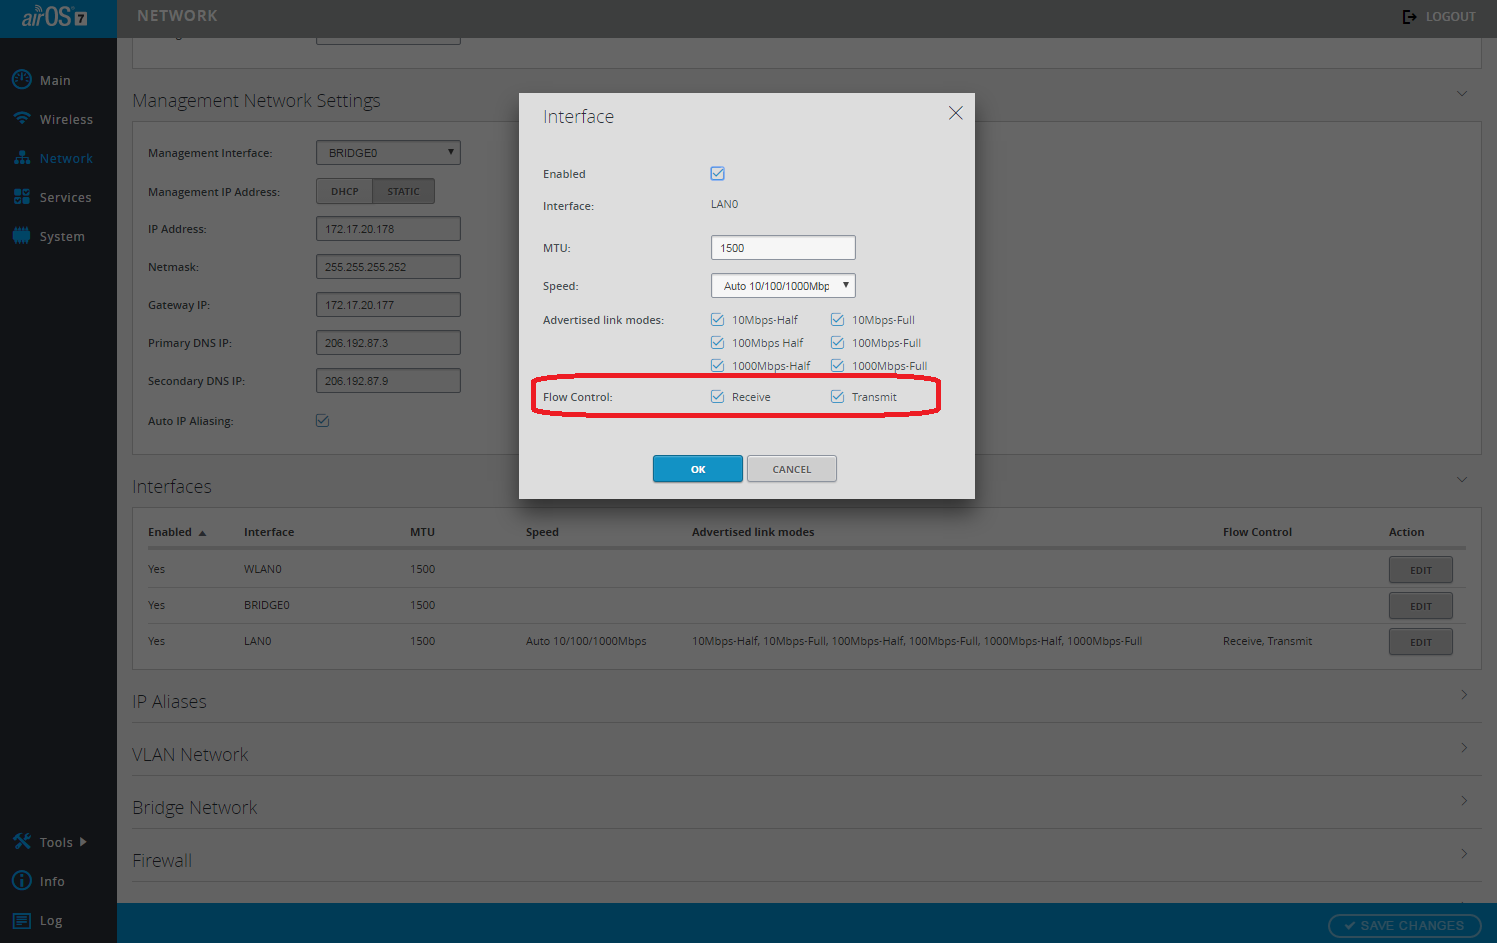Open the Management Interface BRIDGE0 dropdown
This screenshot has height=943, width=1497.
(388, 153)
